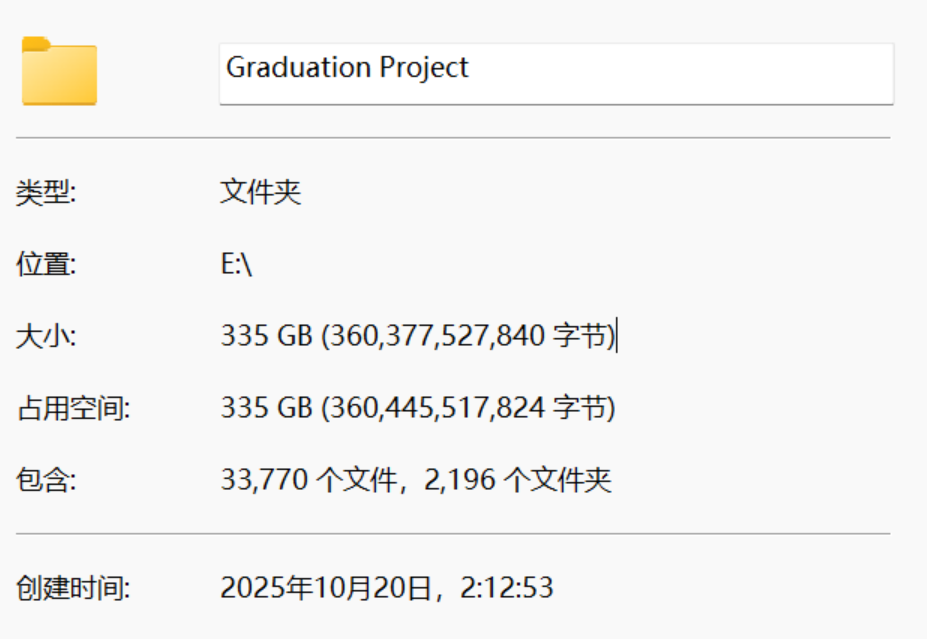The height and width of the screenshot is (639, 927).
Task: Click the "2,196 个文件夹" folder count
Action: [x=518, y=480]
